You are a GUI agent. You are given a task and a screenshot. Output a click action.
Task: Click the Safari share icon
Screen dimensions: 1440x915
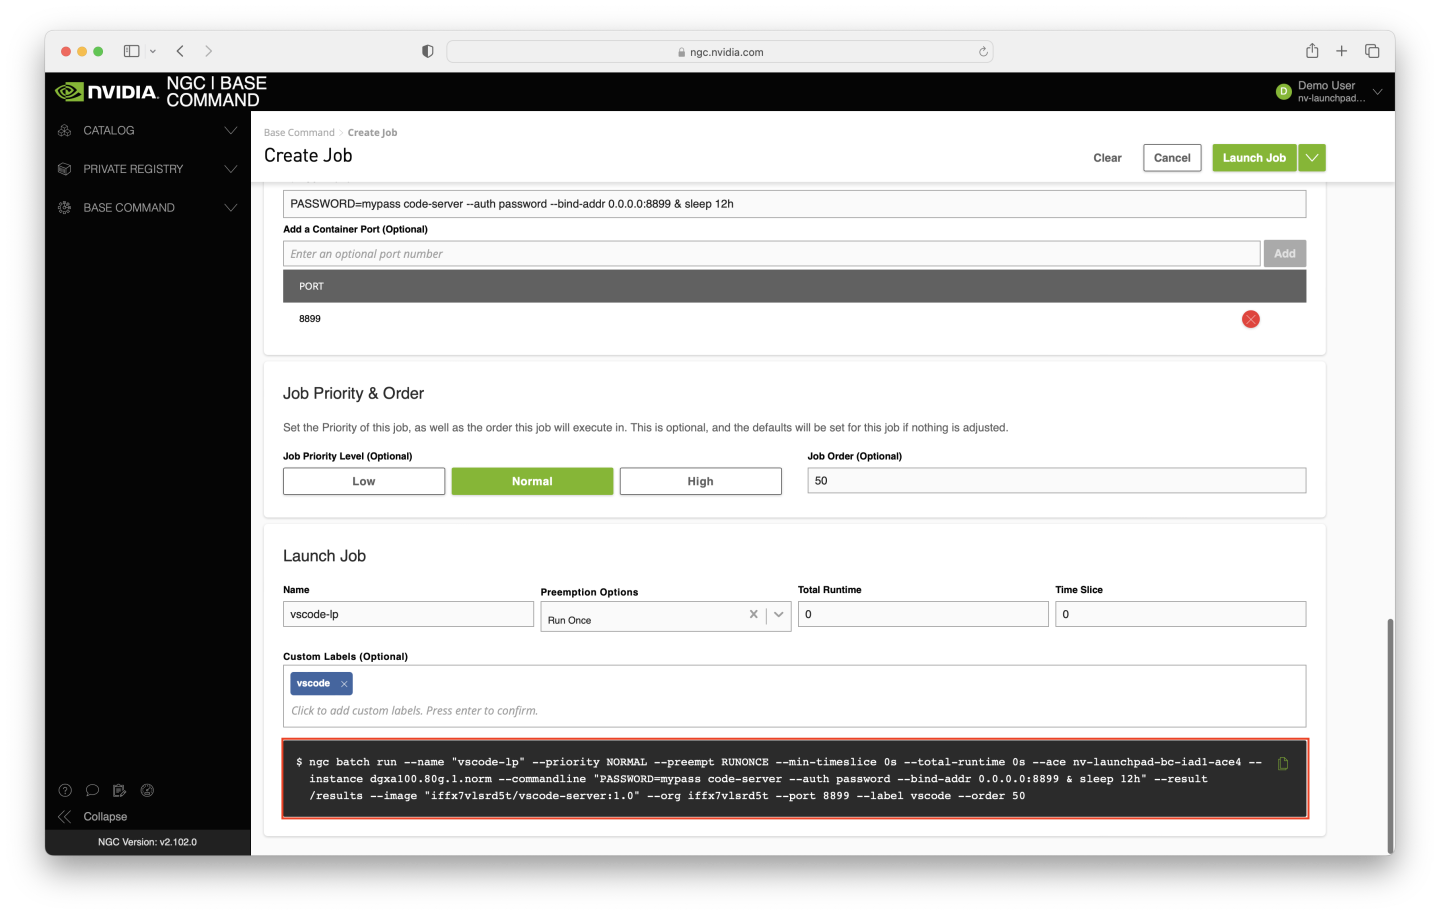pos(1312,51)
